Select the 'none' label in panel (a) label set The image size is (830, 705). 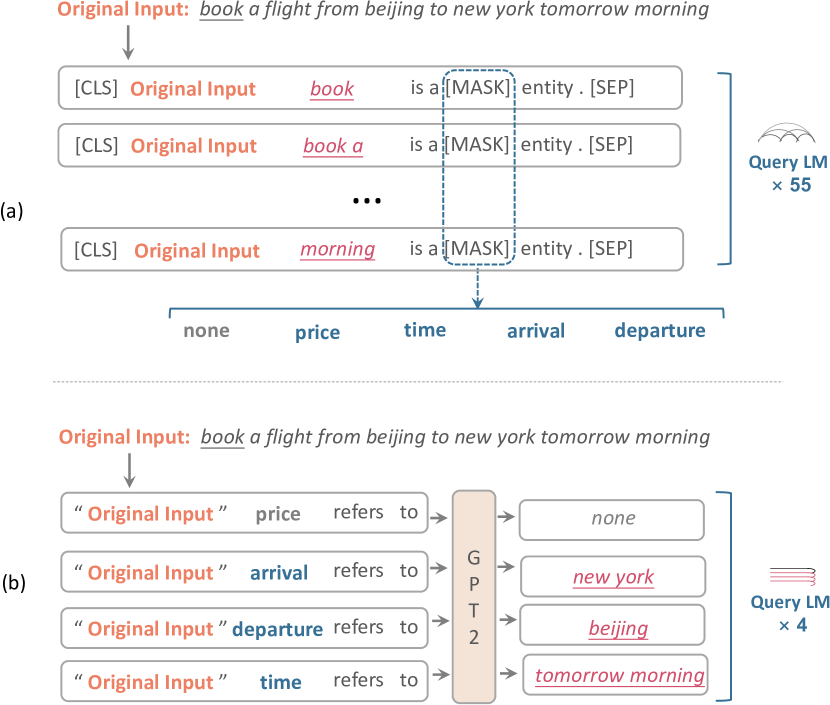coord(206,330)
